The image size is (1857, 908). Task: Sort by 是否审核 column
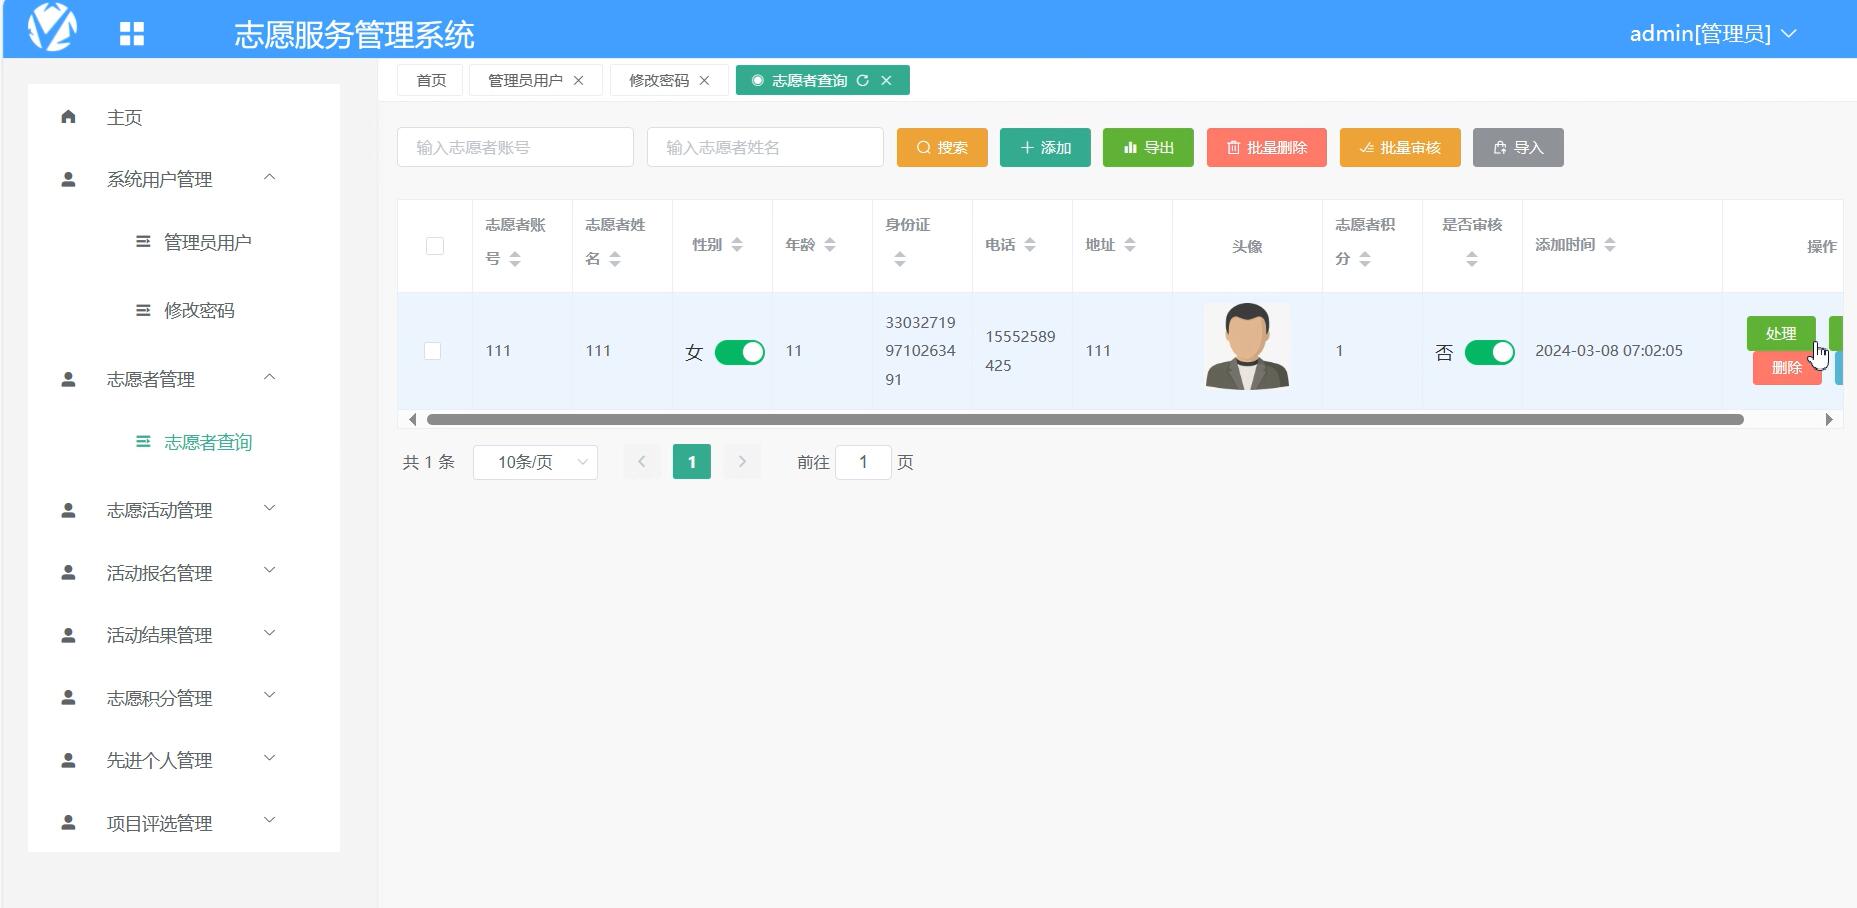point(1472,259)
